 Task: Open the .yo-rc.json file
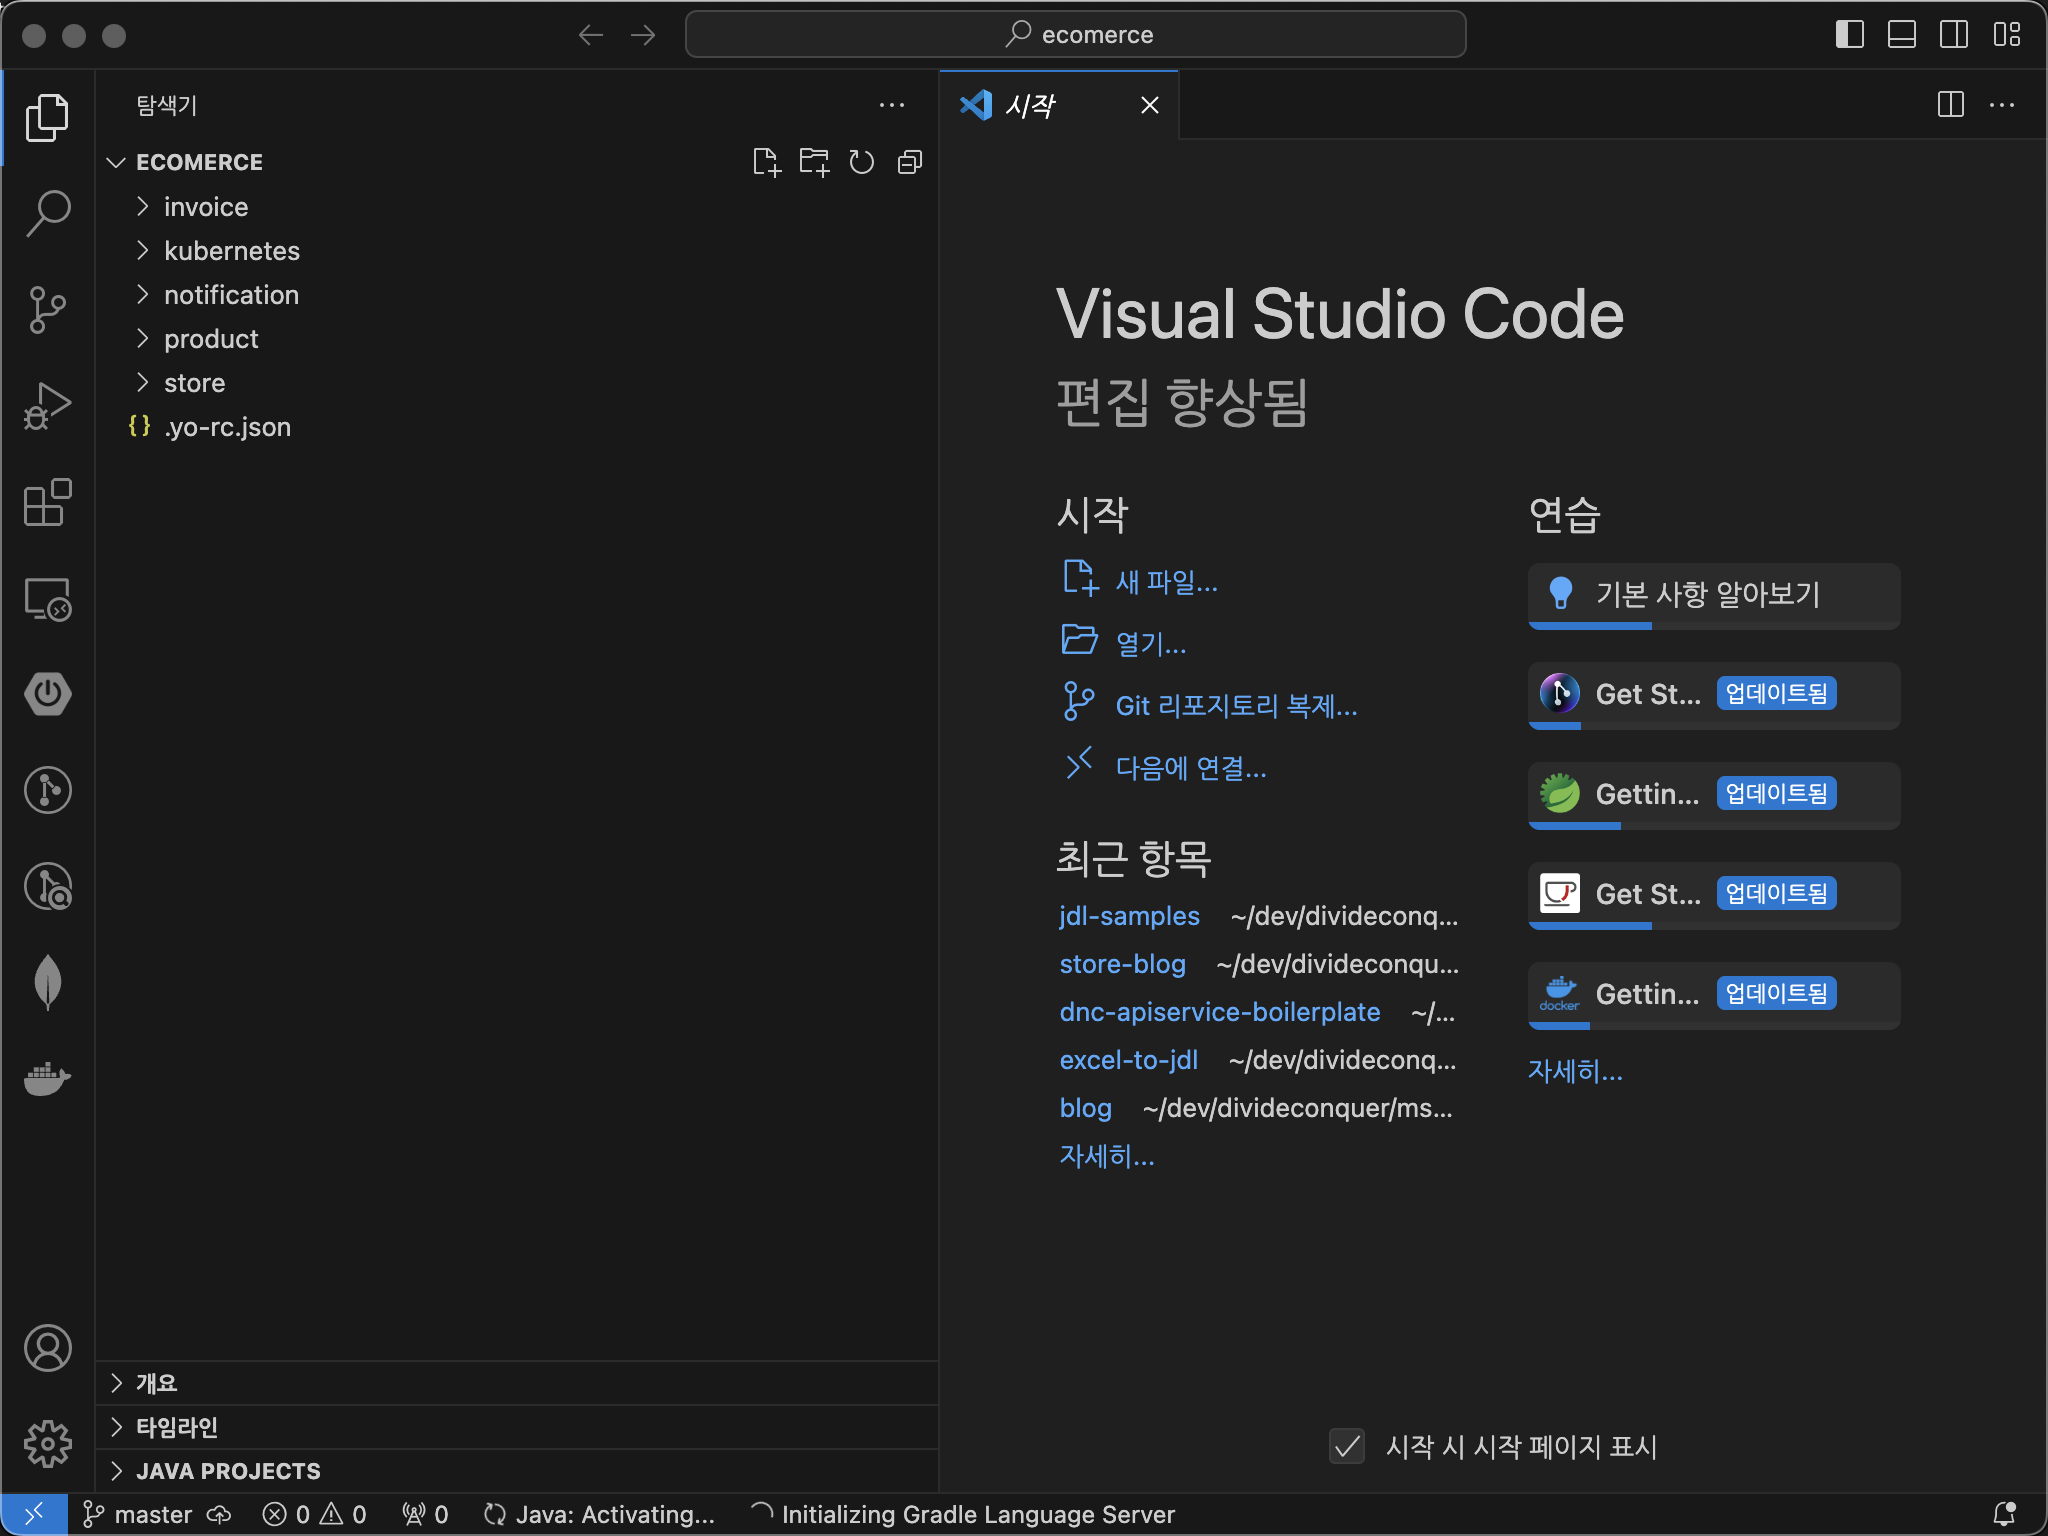(x=227, y=427)
